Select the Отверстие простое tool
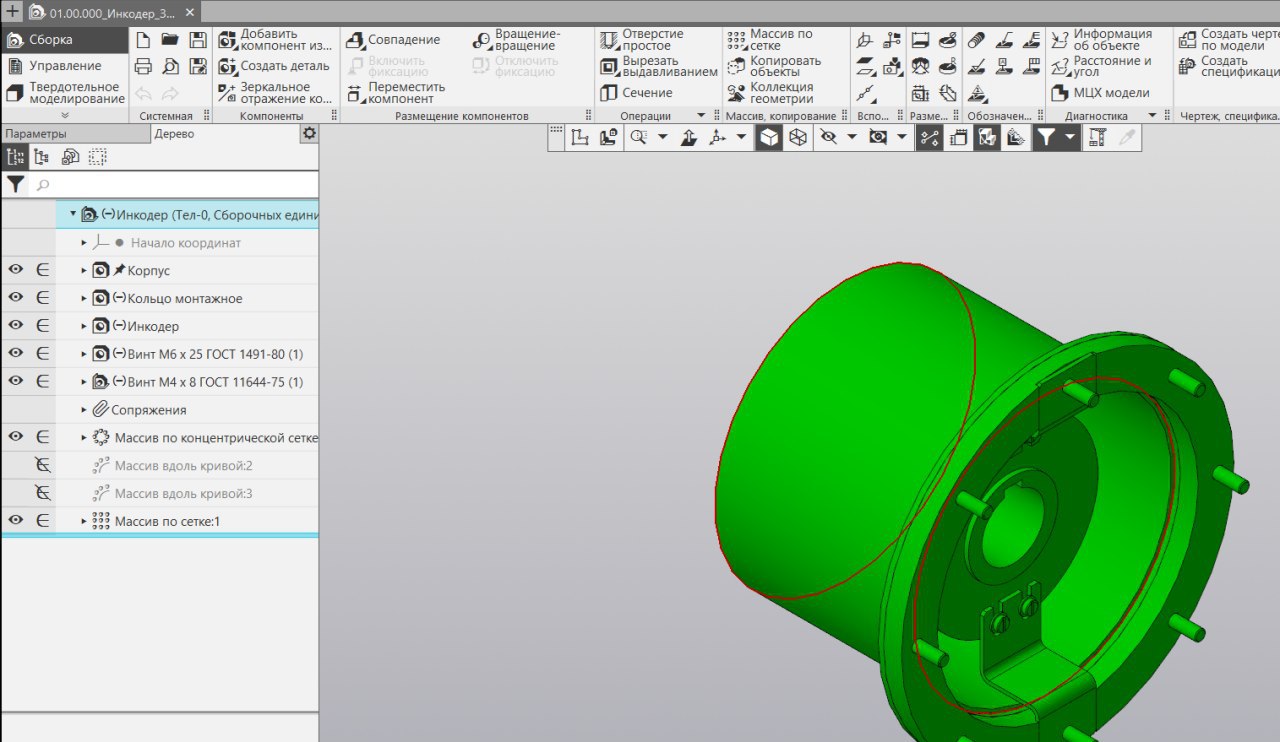Viewport: 1280px width, 742px height. (x=642, y=40)
